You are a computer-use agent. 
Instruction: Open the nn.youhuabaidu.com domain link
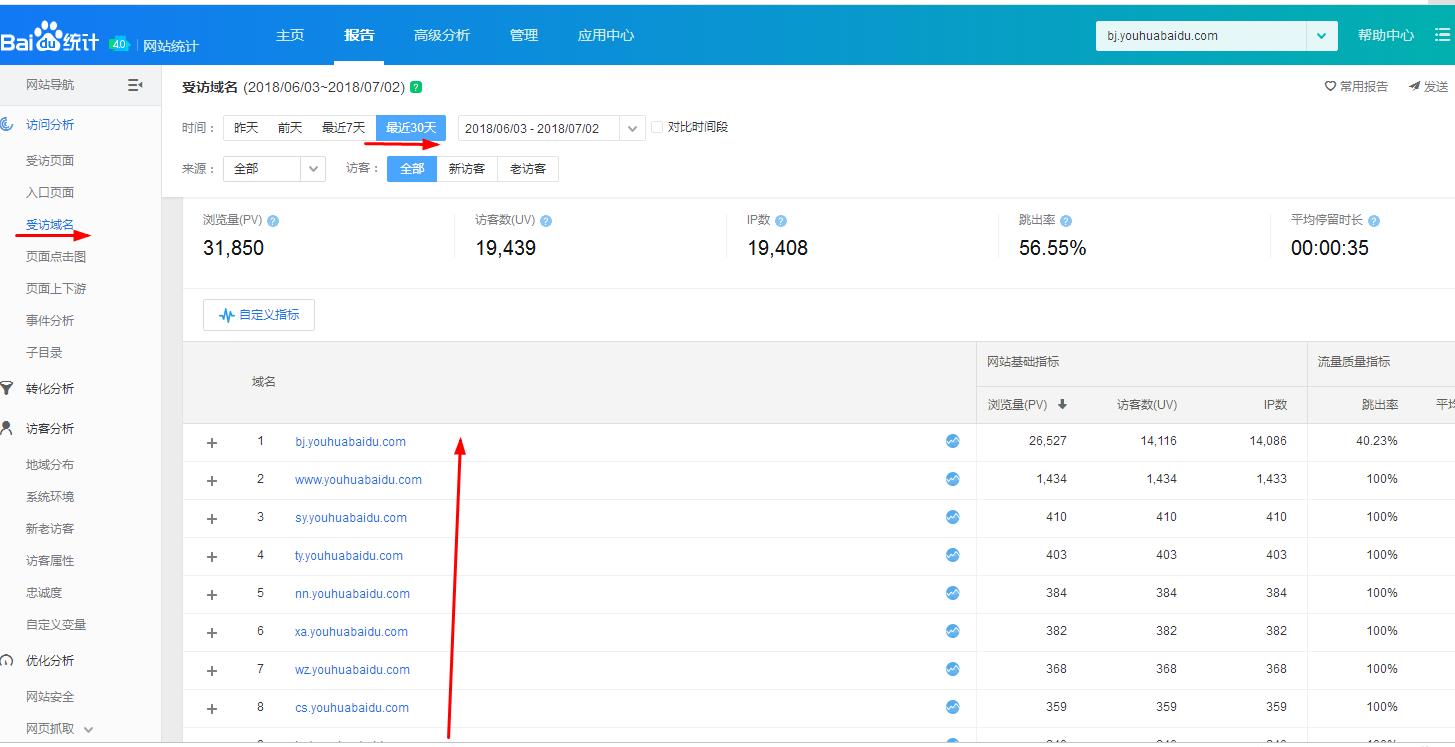tap(352, 593)
